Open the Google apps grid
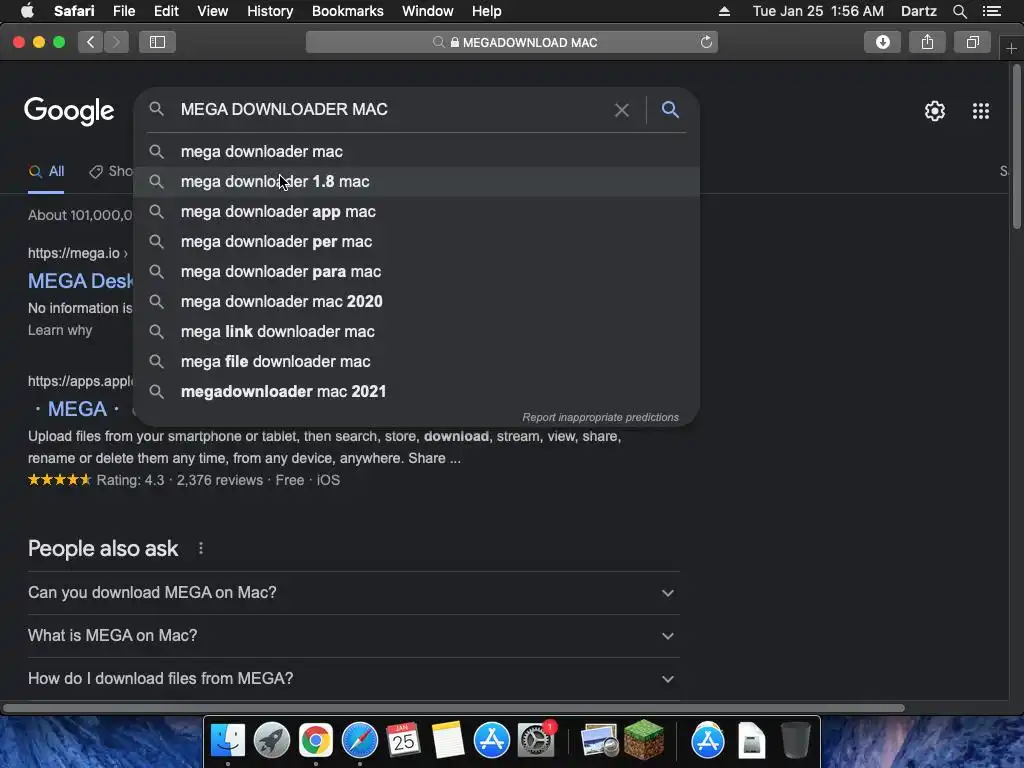The width and height of the screenshot is (1024, 768). 981,111
